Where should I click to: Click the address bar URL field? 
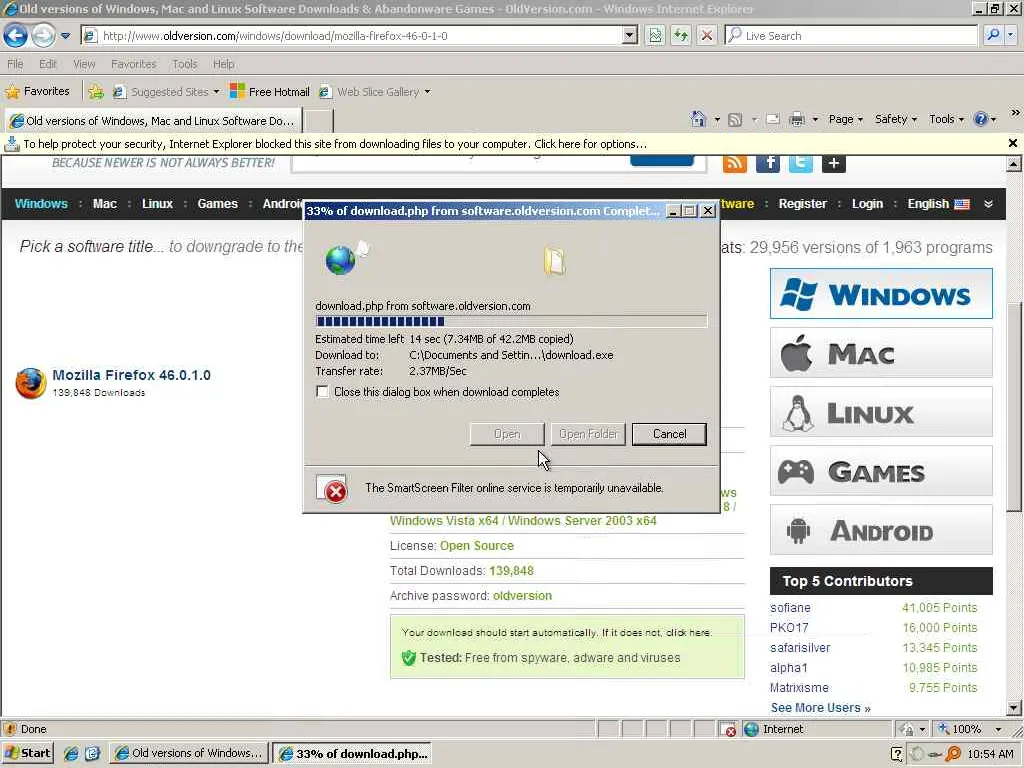(353, 36)
